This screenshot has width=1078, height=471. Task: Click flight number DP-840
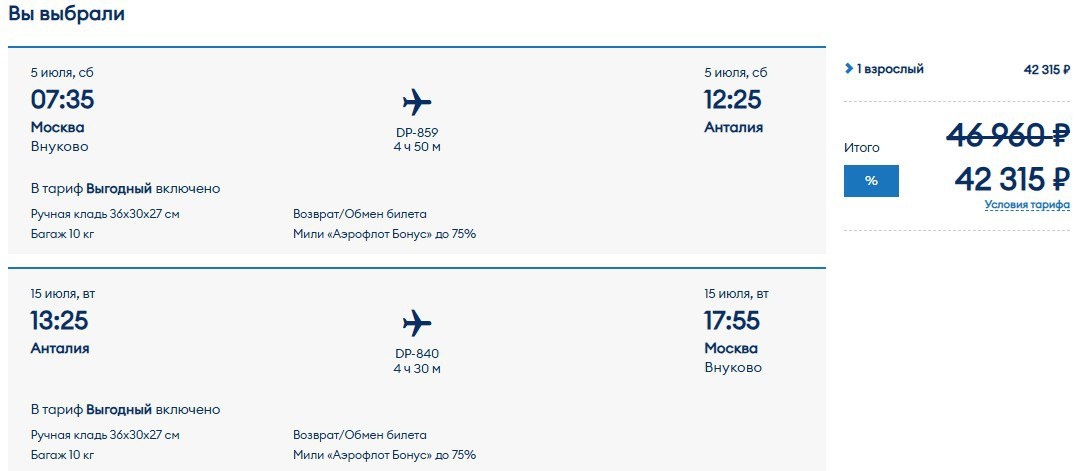[x=417, y=353]
